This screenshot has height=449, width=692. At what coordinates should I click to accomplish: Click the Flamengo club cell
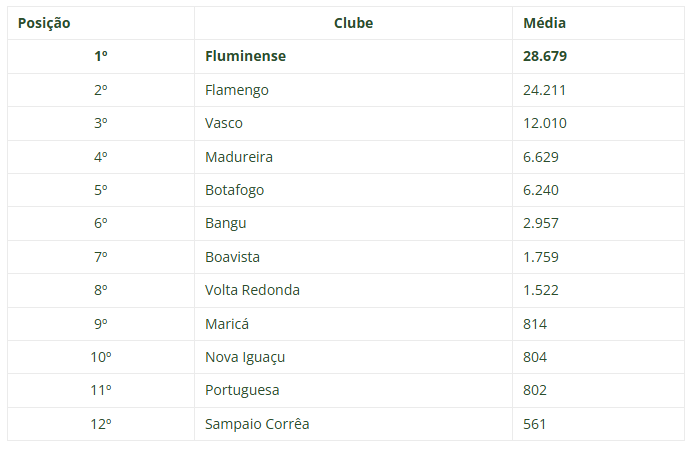[x=236, y=90]
